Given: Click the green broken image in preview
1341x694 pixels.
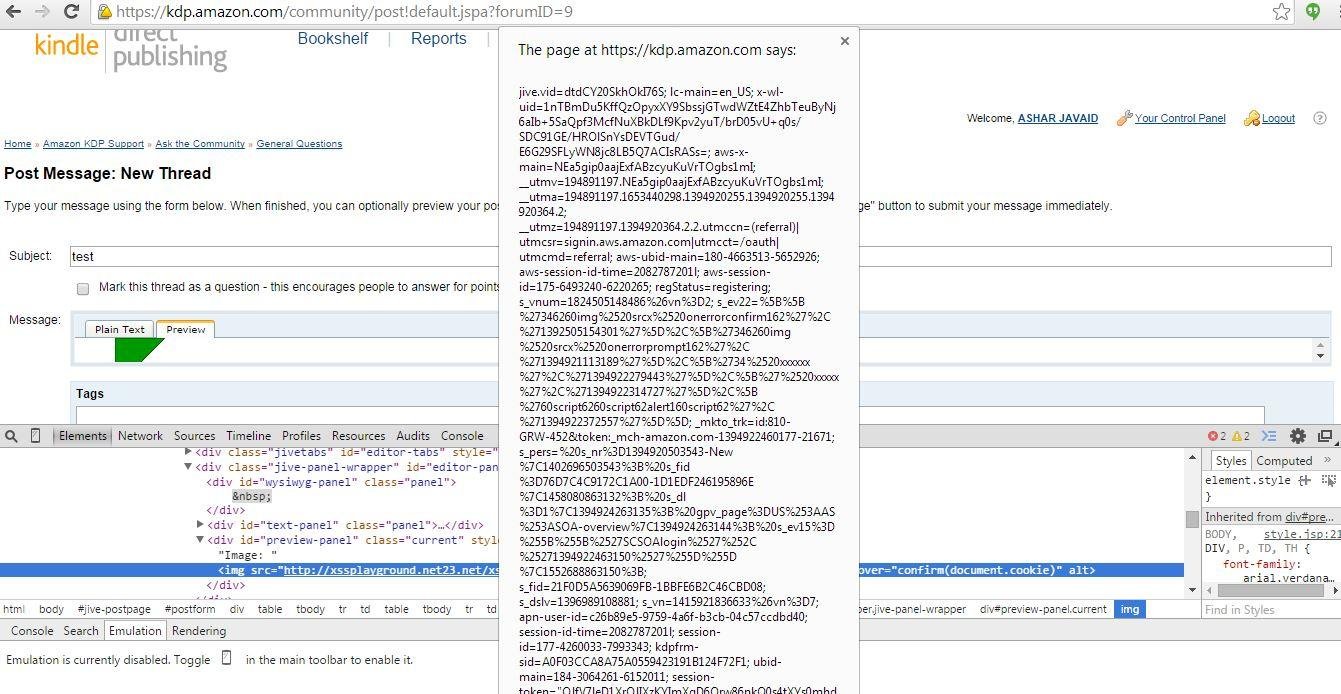Looking at the screenshot, I should (139, 350).
